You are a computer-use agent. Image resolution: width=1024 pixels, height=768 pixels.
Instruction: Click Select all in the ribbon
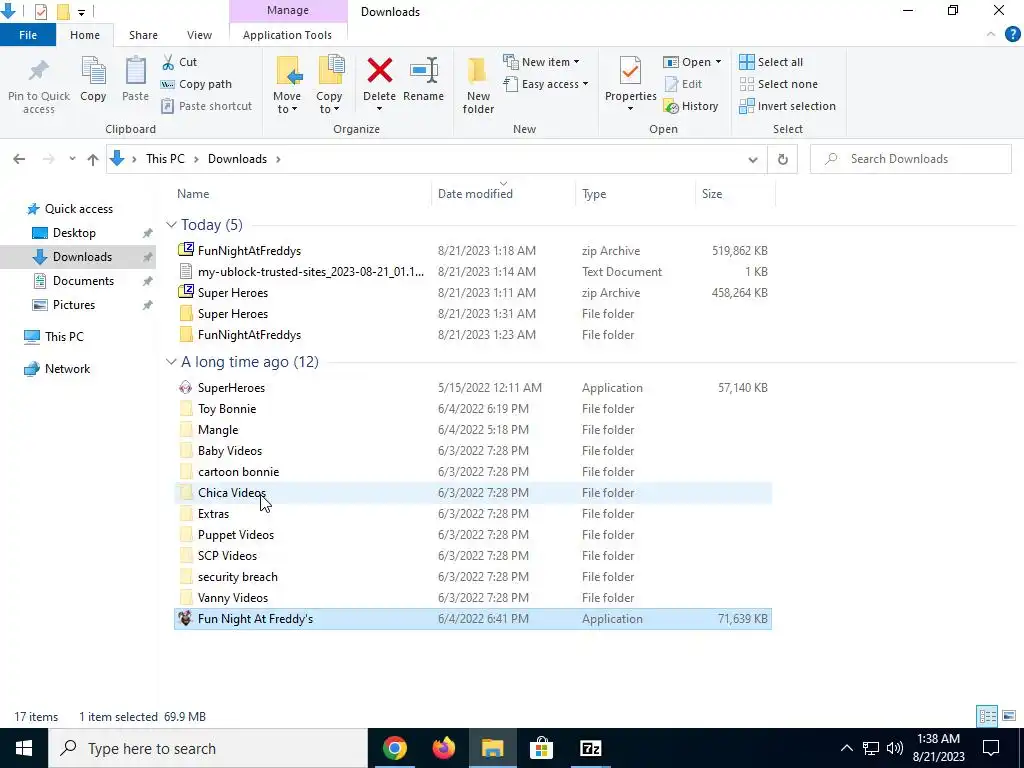(771, 62)
